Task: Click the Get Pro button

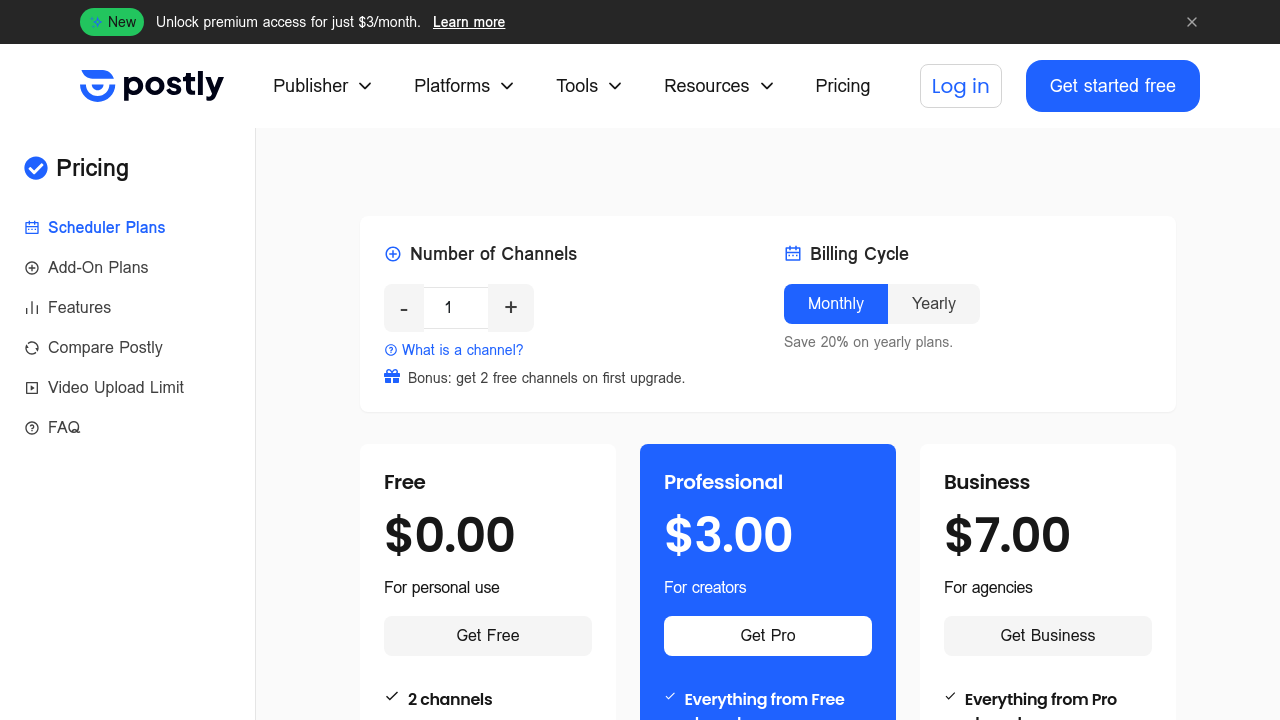Action: (x=768, y=636)
